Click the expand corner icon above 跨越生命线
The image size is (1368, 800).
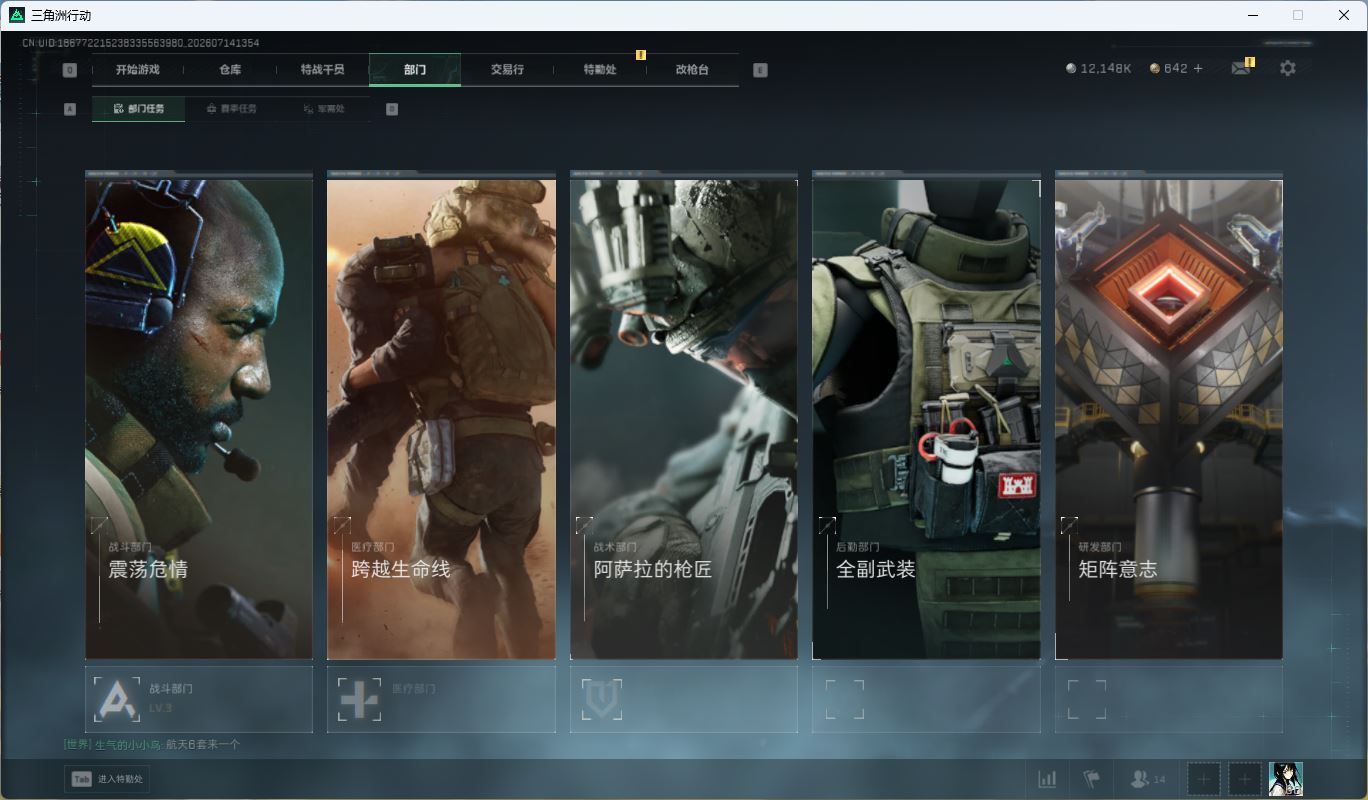(342, 525)
